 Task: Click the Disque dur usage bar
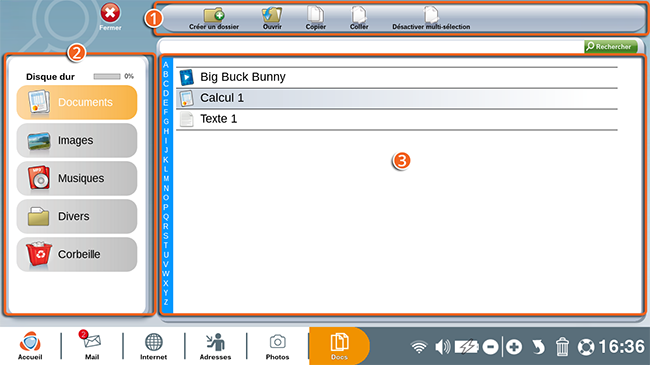(x=107, y=76)
